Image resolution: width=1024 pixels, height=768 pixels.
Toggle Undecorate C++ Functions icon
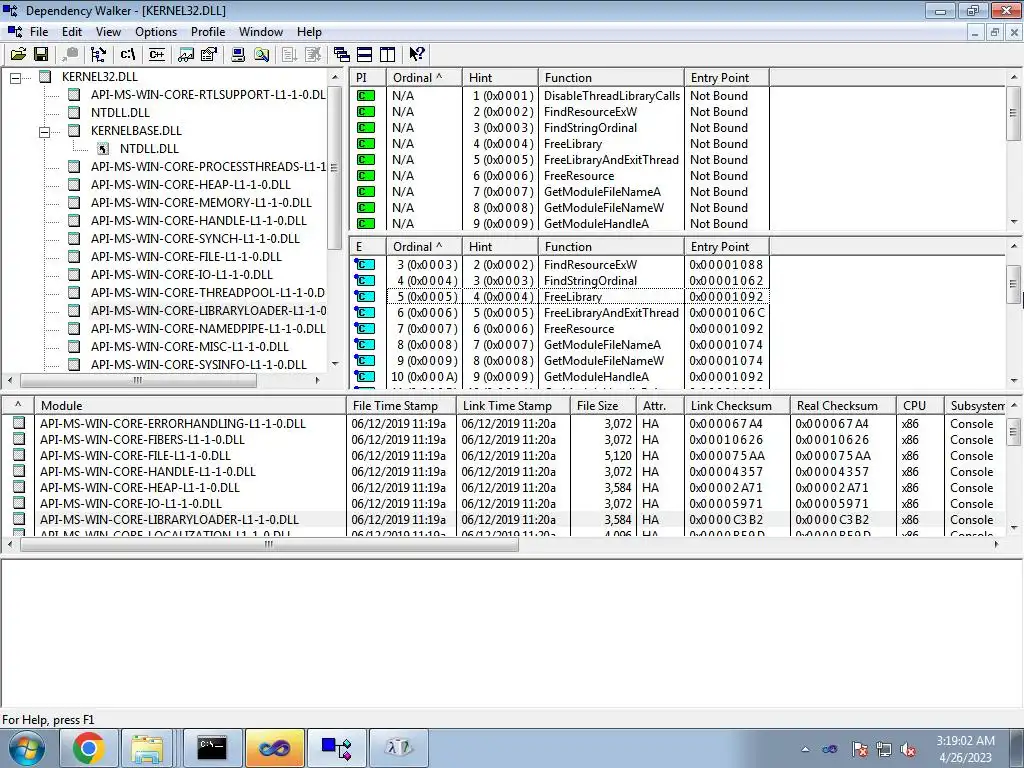156,54
